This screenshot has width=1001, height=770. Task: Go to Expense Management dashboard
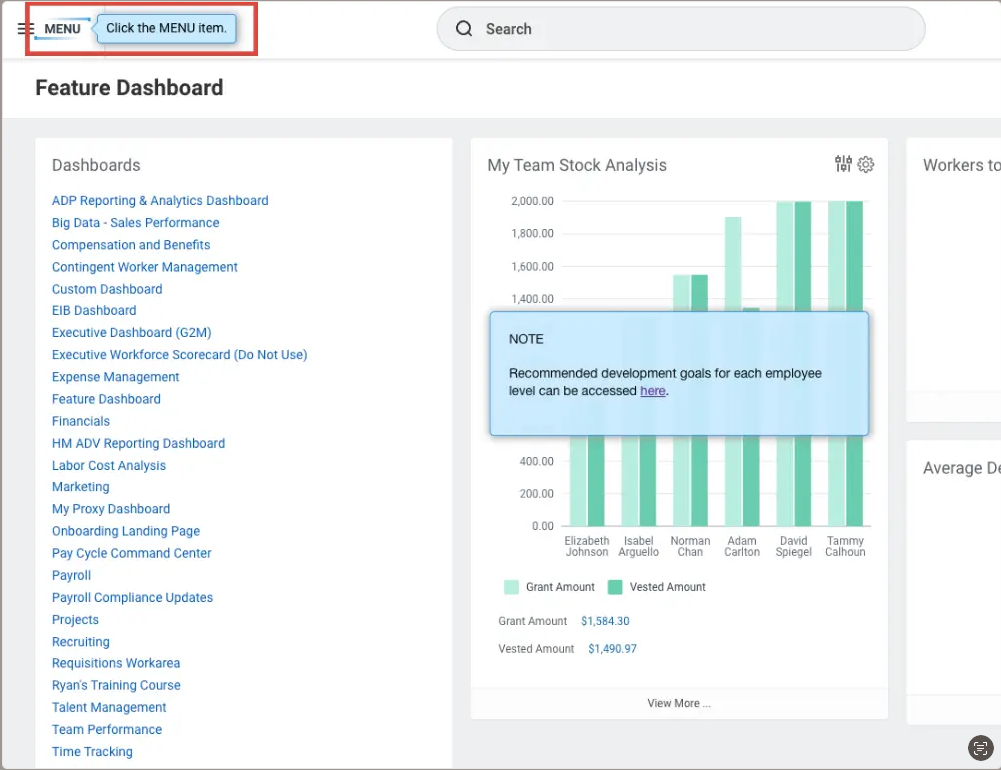[116, 377]
